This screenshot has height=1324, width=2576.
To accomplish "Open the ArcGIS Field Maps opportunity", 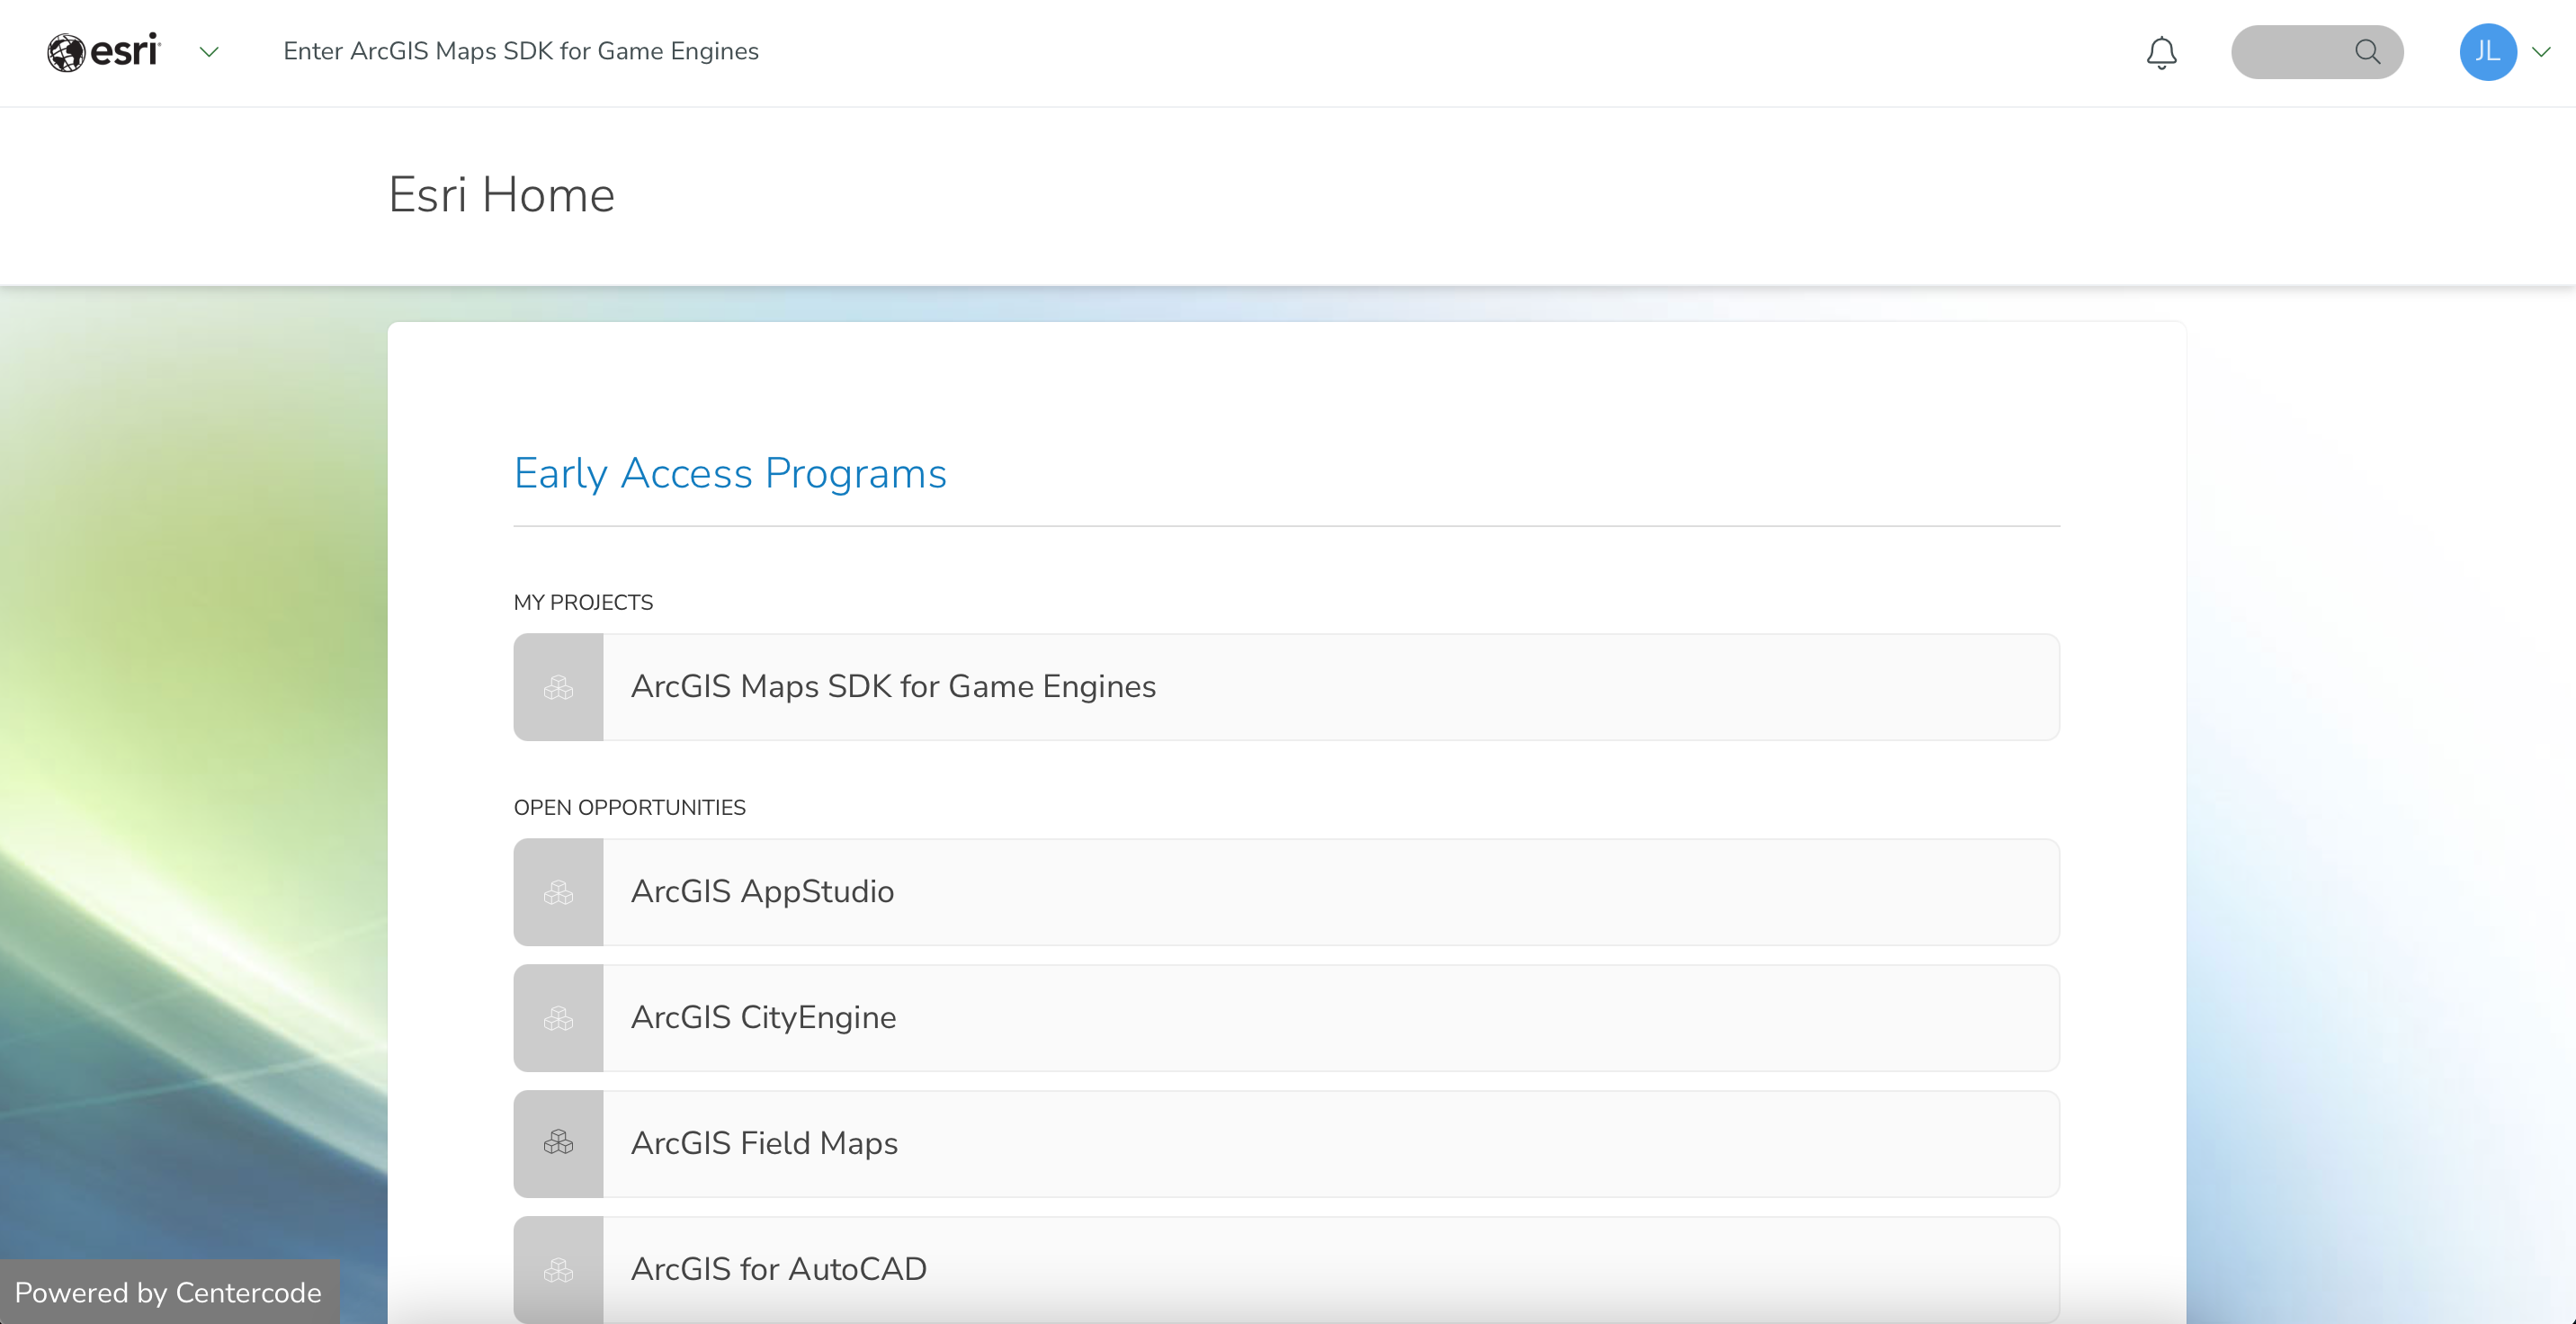I will pos(1286,1144).
